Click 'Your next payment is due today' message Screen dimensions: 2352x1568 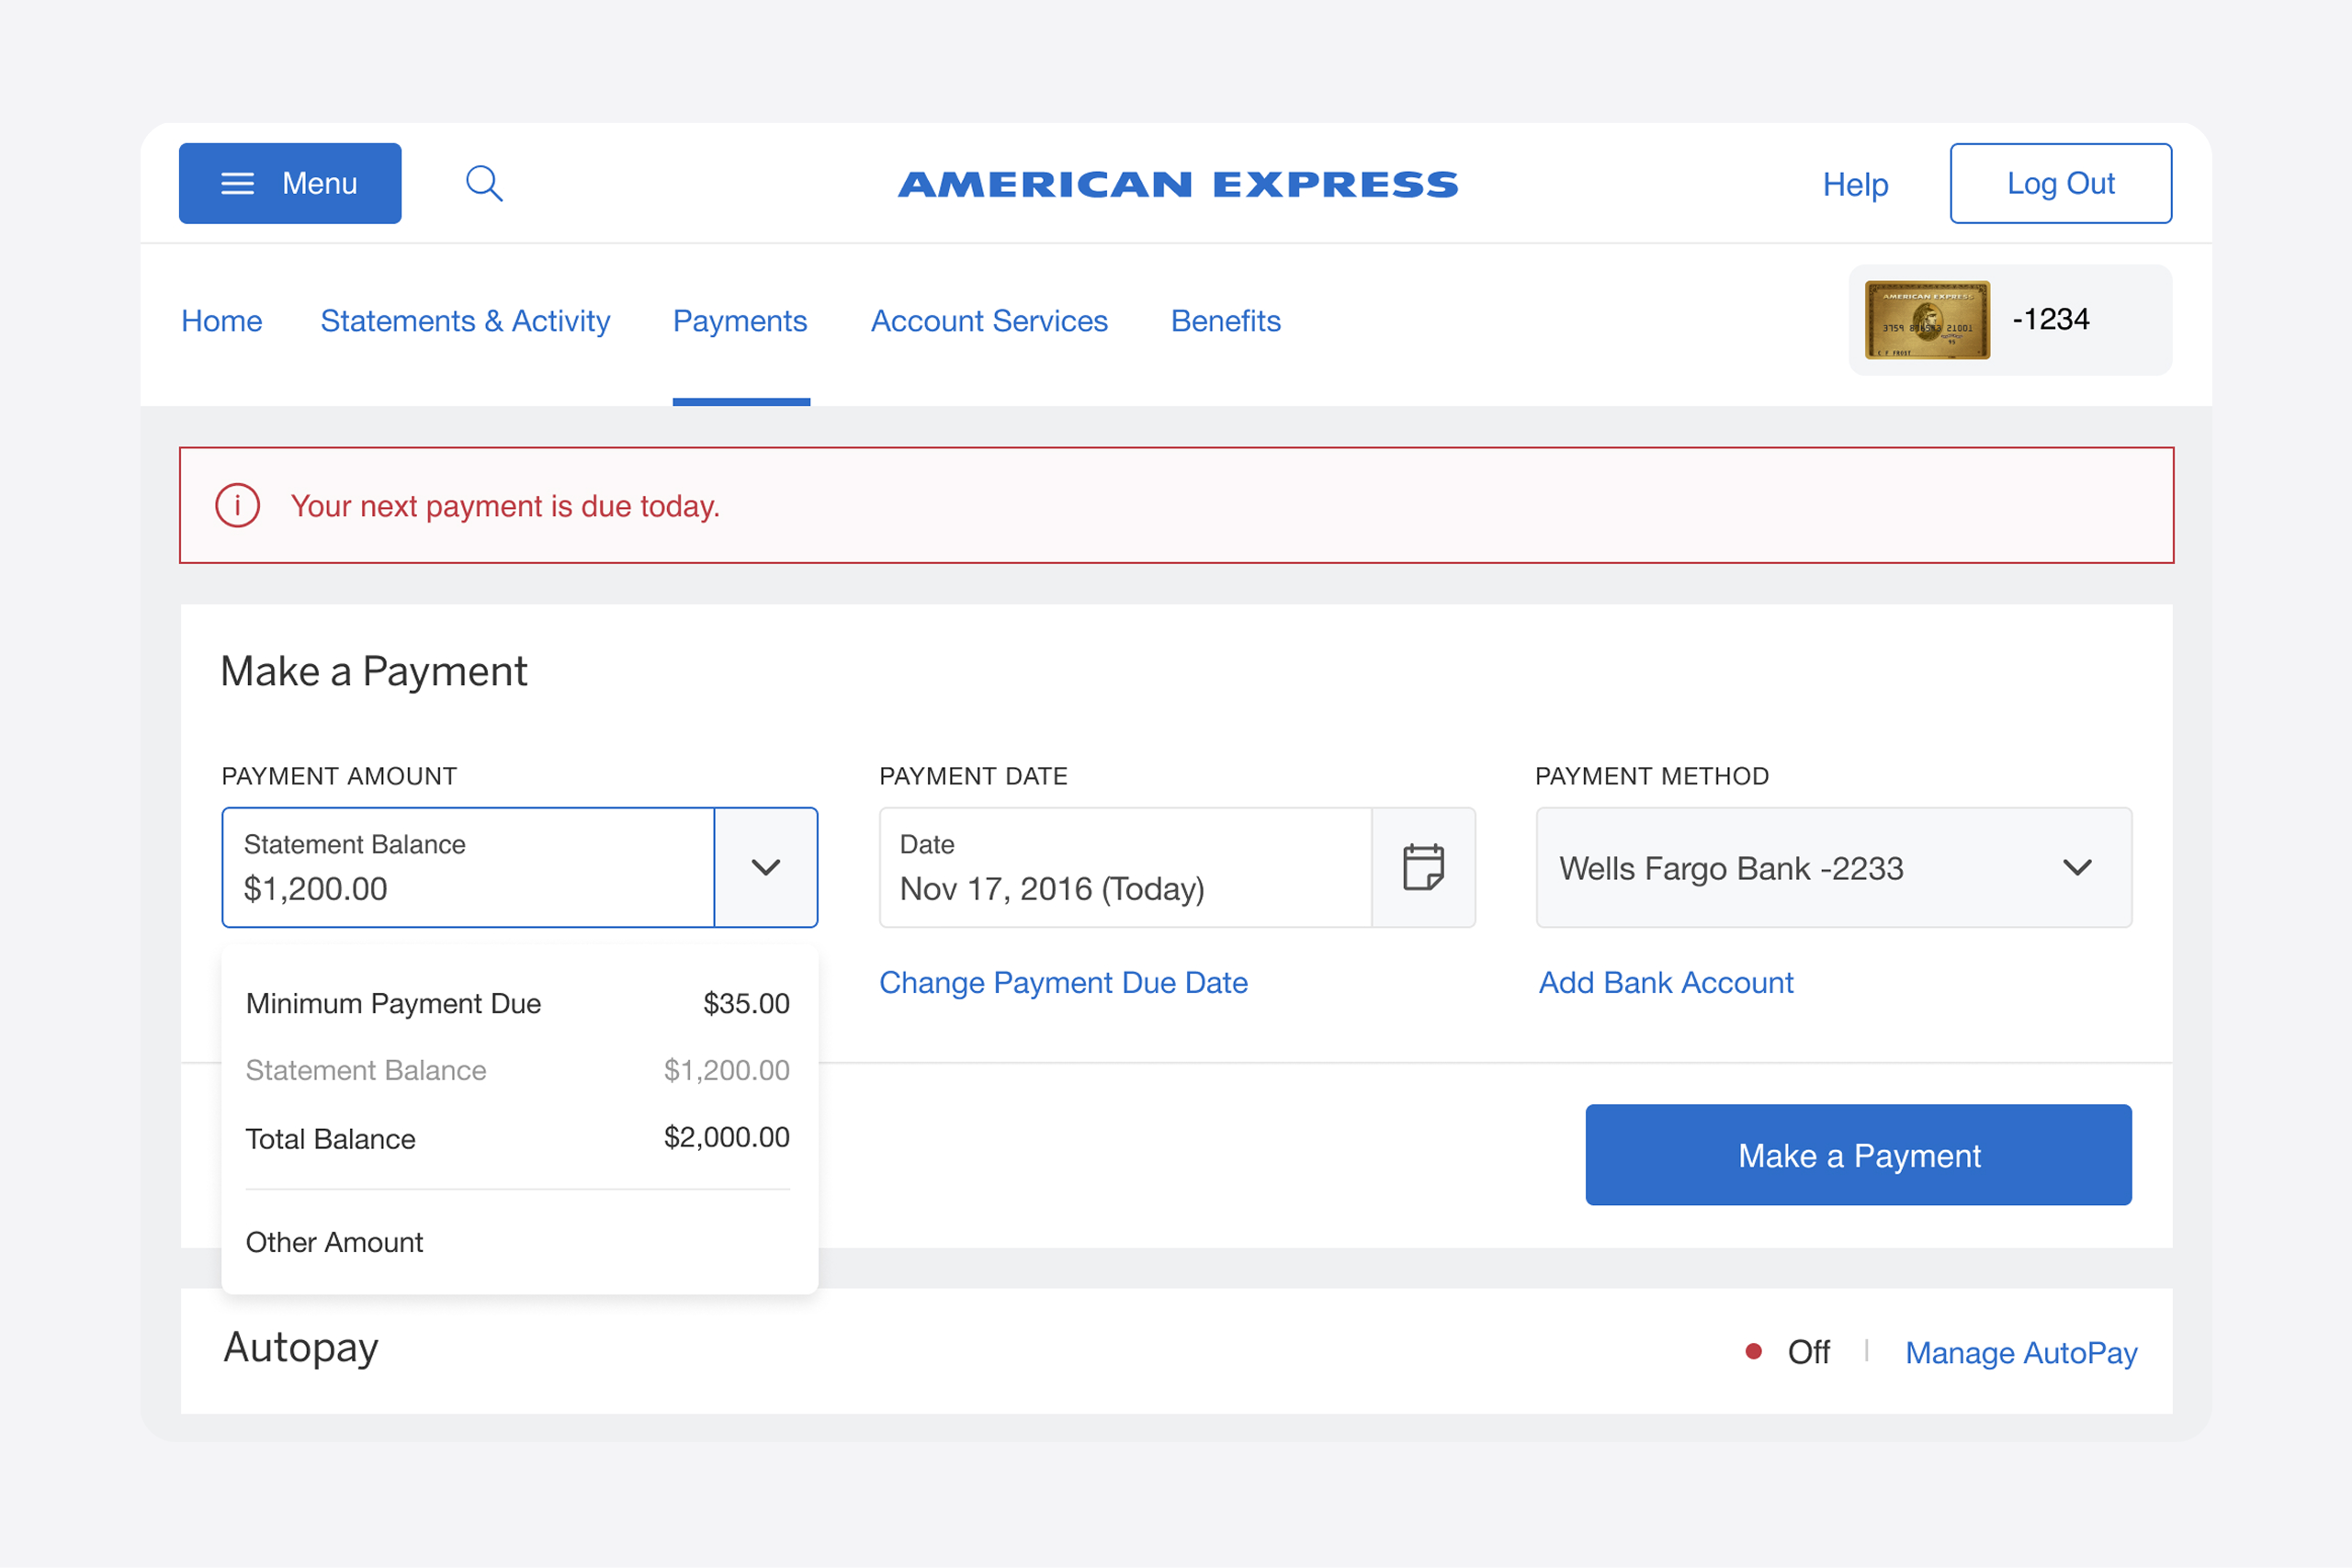click(x=505, y=506)
